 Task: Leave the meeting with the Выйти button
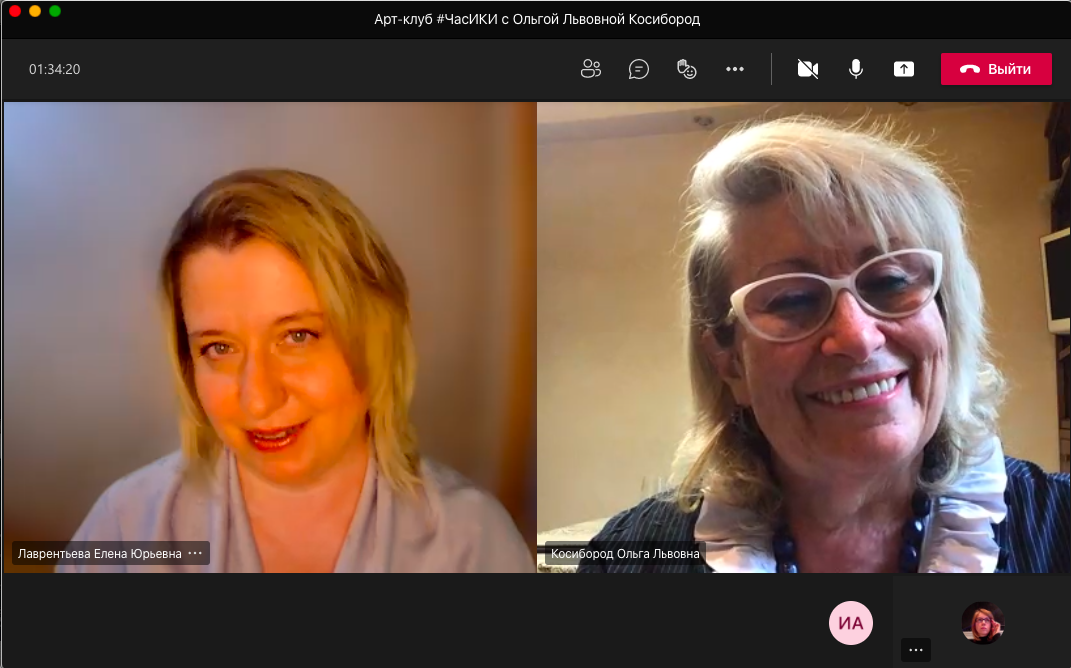(x=996, y=69)
